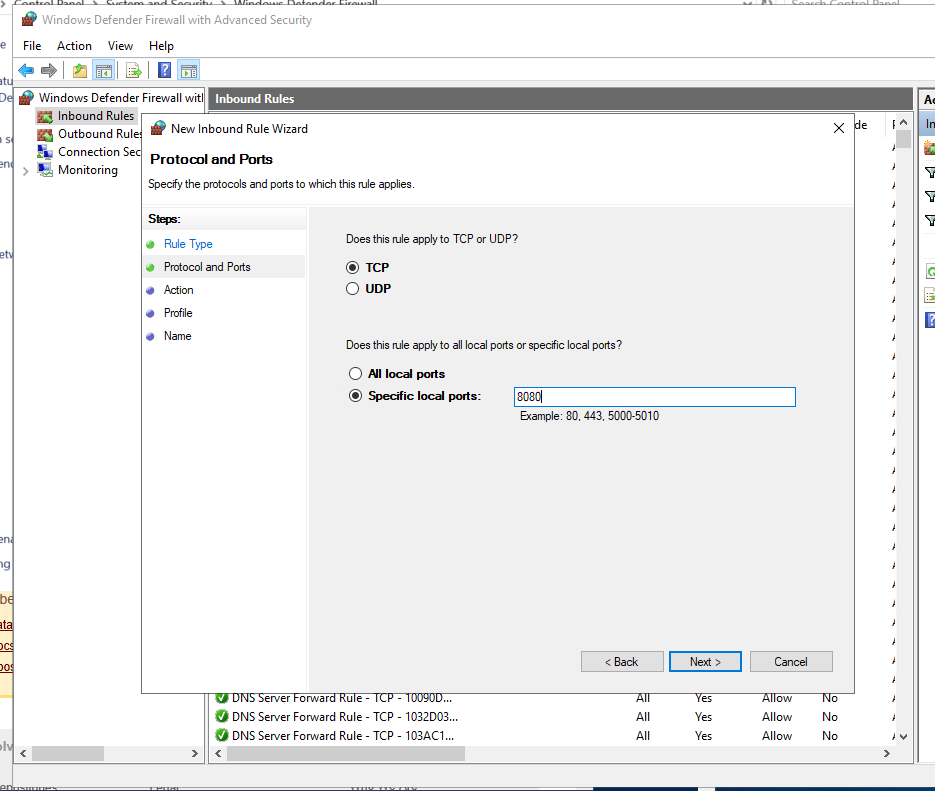Click the Forward arrow toolbar icon

[49, 70]
